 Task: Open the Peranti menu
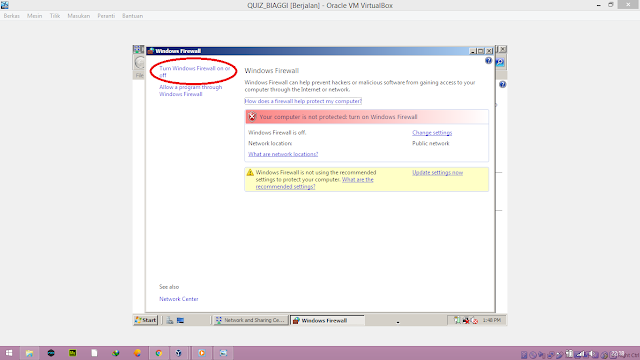coord(106,16)
